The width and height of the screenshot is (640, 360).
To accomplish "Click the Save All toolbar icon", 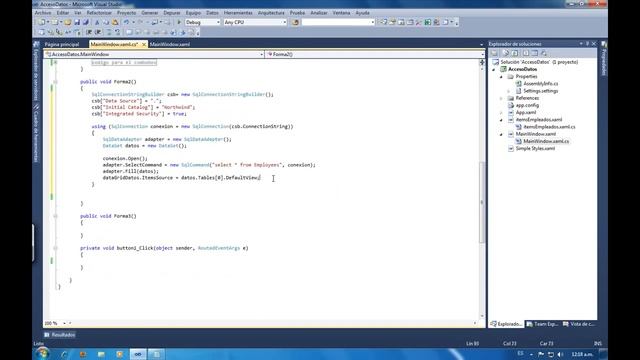I will [x=86, y=22].
